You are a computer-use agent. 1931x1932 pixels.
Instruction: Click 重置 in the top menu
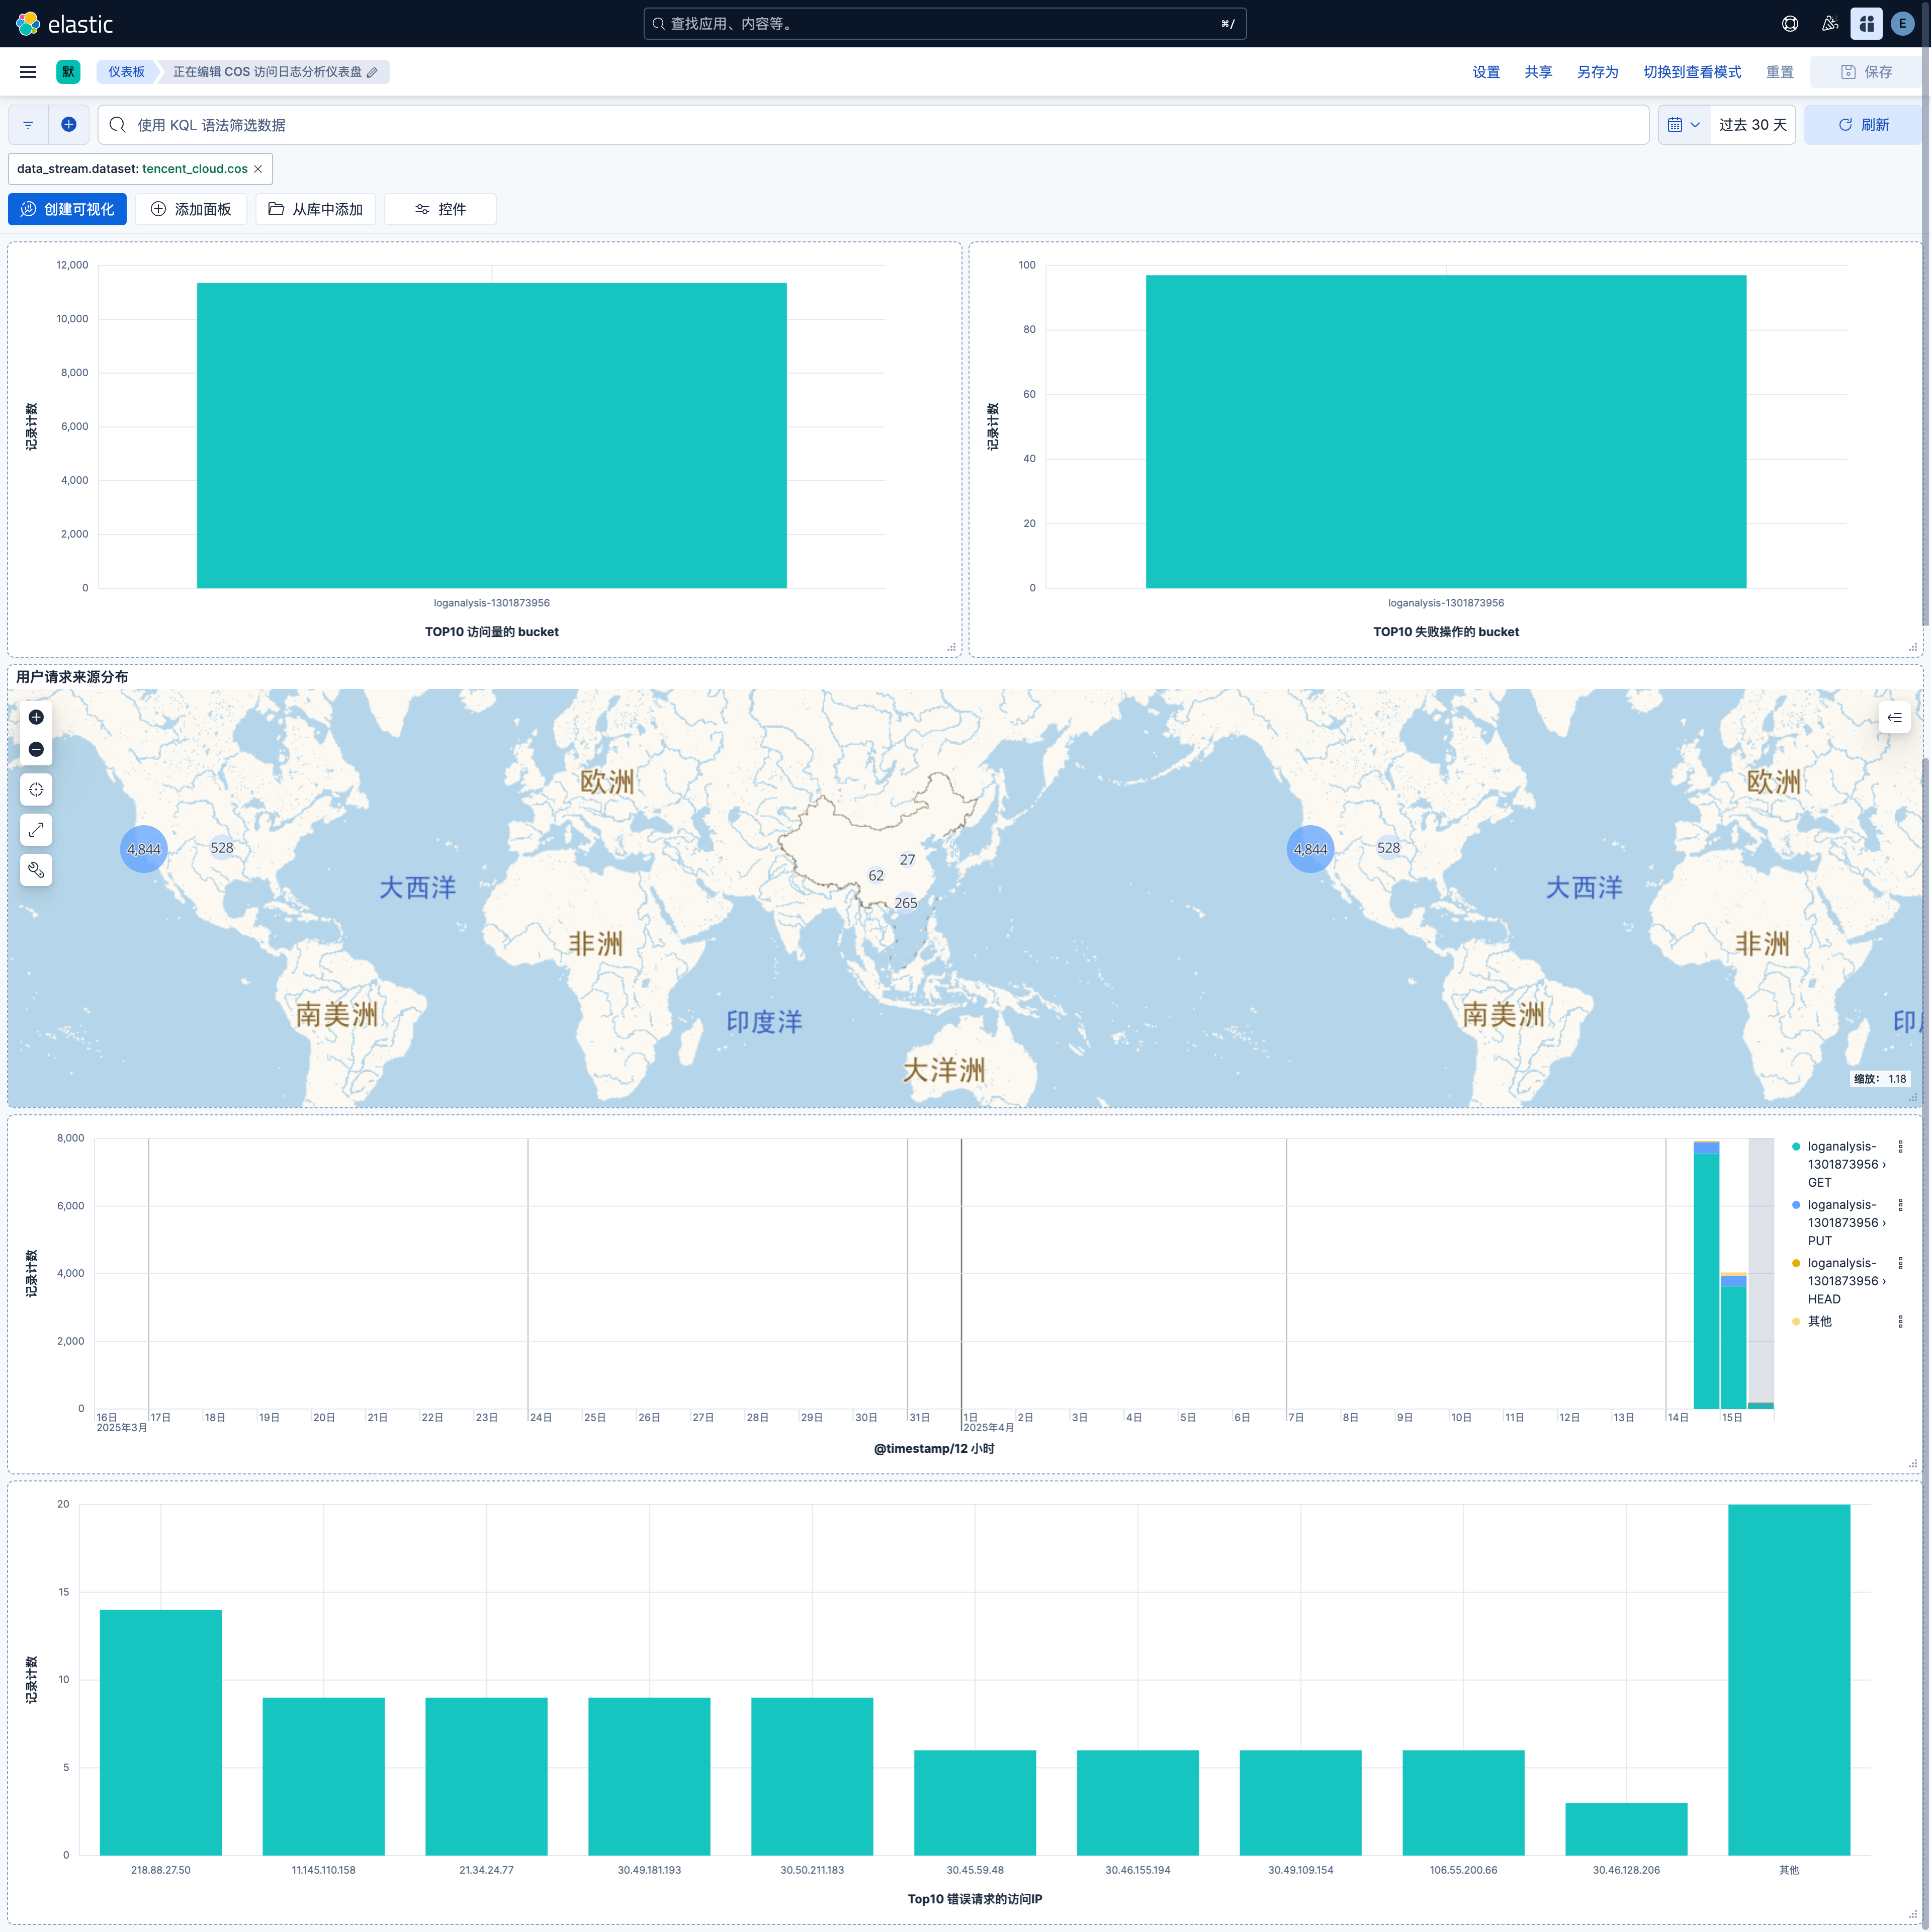(x=1779, y=72)
